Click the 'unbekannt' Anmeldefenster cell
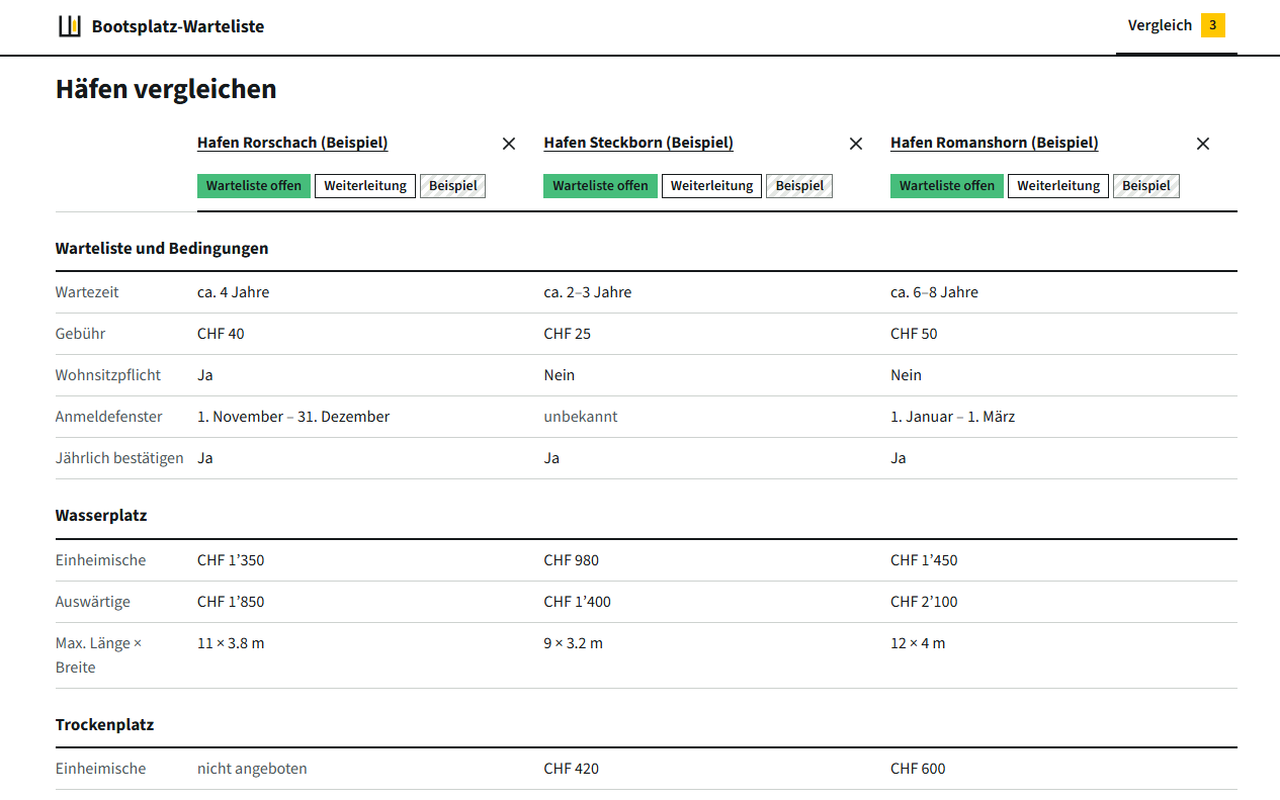 (x=581, y=417)
